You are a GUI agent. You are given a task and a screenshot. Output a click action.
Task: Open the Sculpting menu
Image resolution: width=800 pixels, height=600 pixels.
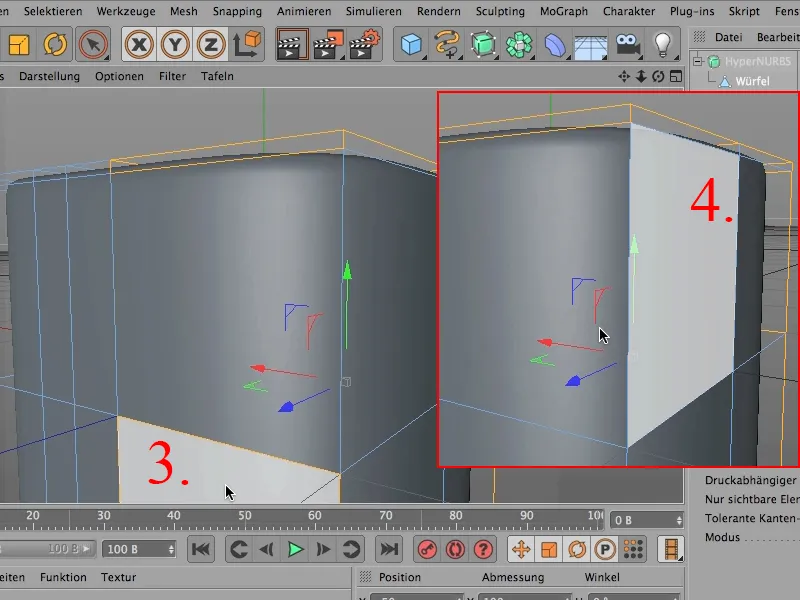pyautogui.click(x=500, y=11)
